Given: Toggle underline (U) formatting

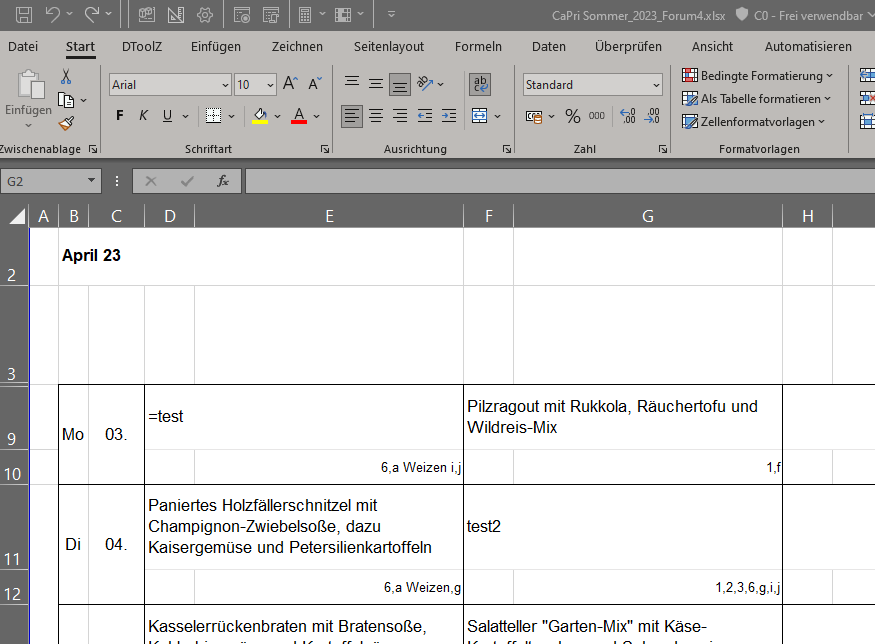Looking at the screenshot, I should point(167,116).
